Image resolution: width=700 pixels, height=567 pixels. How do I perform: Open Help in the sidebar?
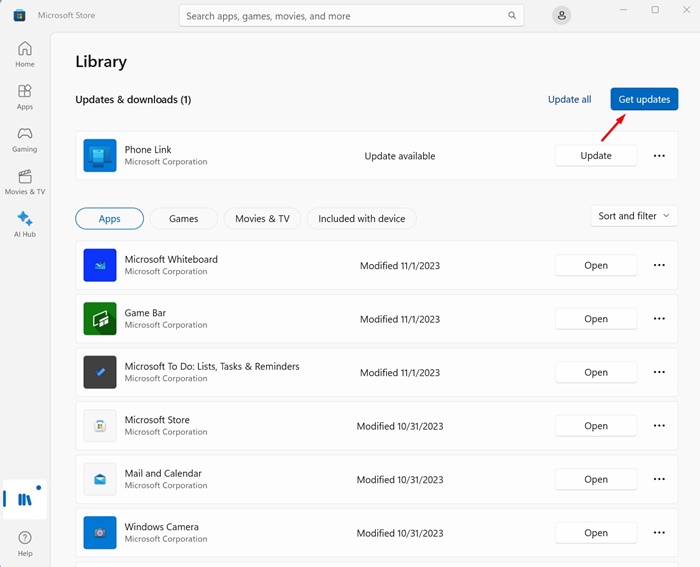[25, 544]
